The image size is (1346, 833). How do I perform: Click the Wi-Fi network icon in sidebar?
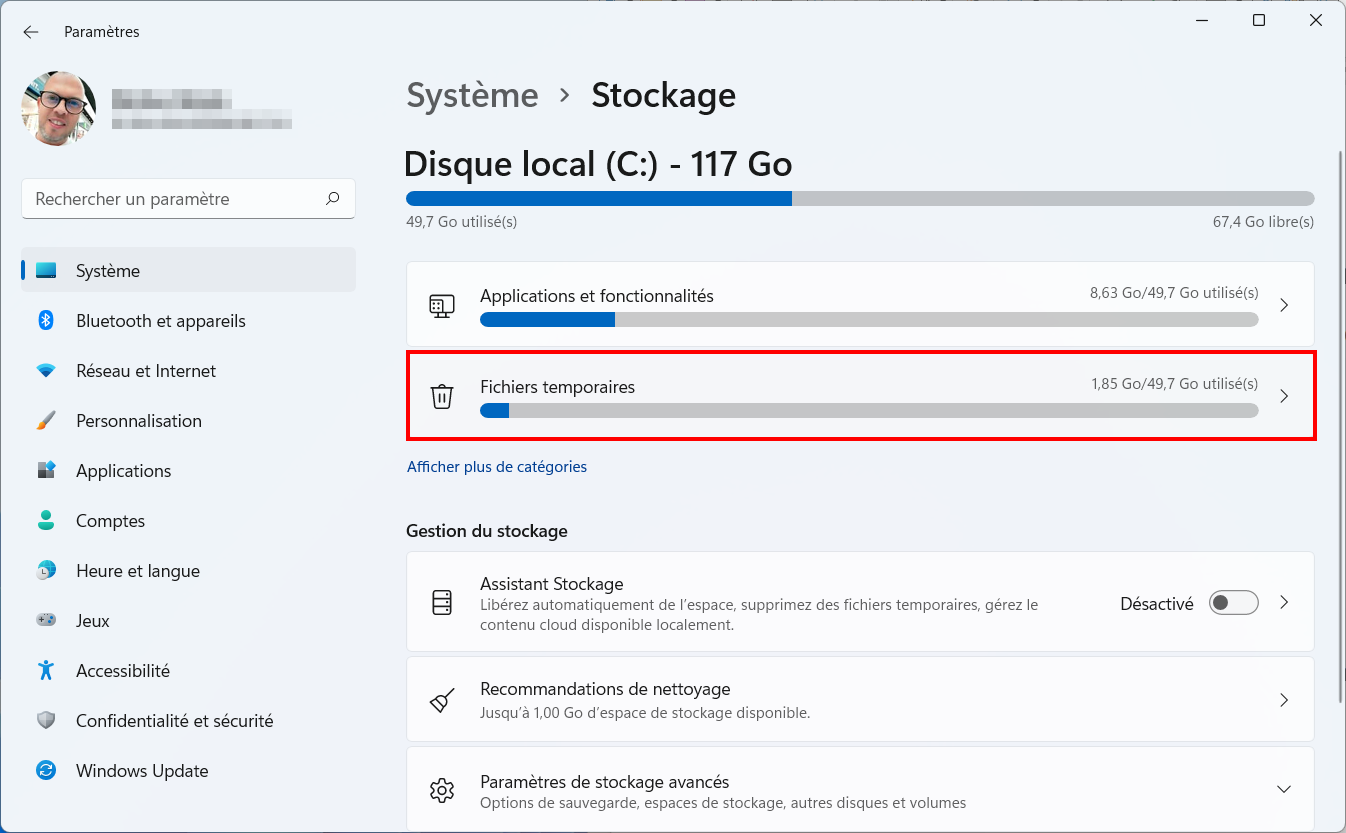(x=46, y=371)
